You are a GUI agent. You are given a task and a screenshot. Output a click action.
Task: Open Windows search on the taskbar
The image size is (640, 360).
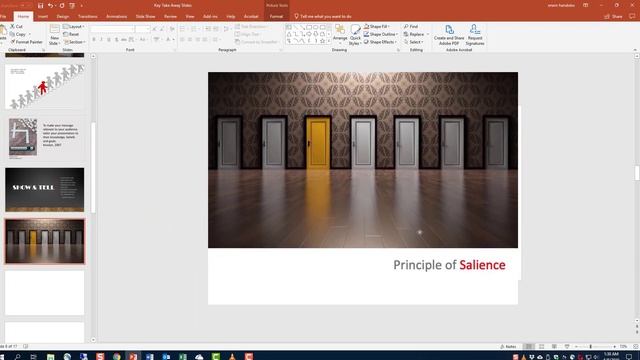(18, 356)
